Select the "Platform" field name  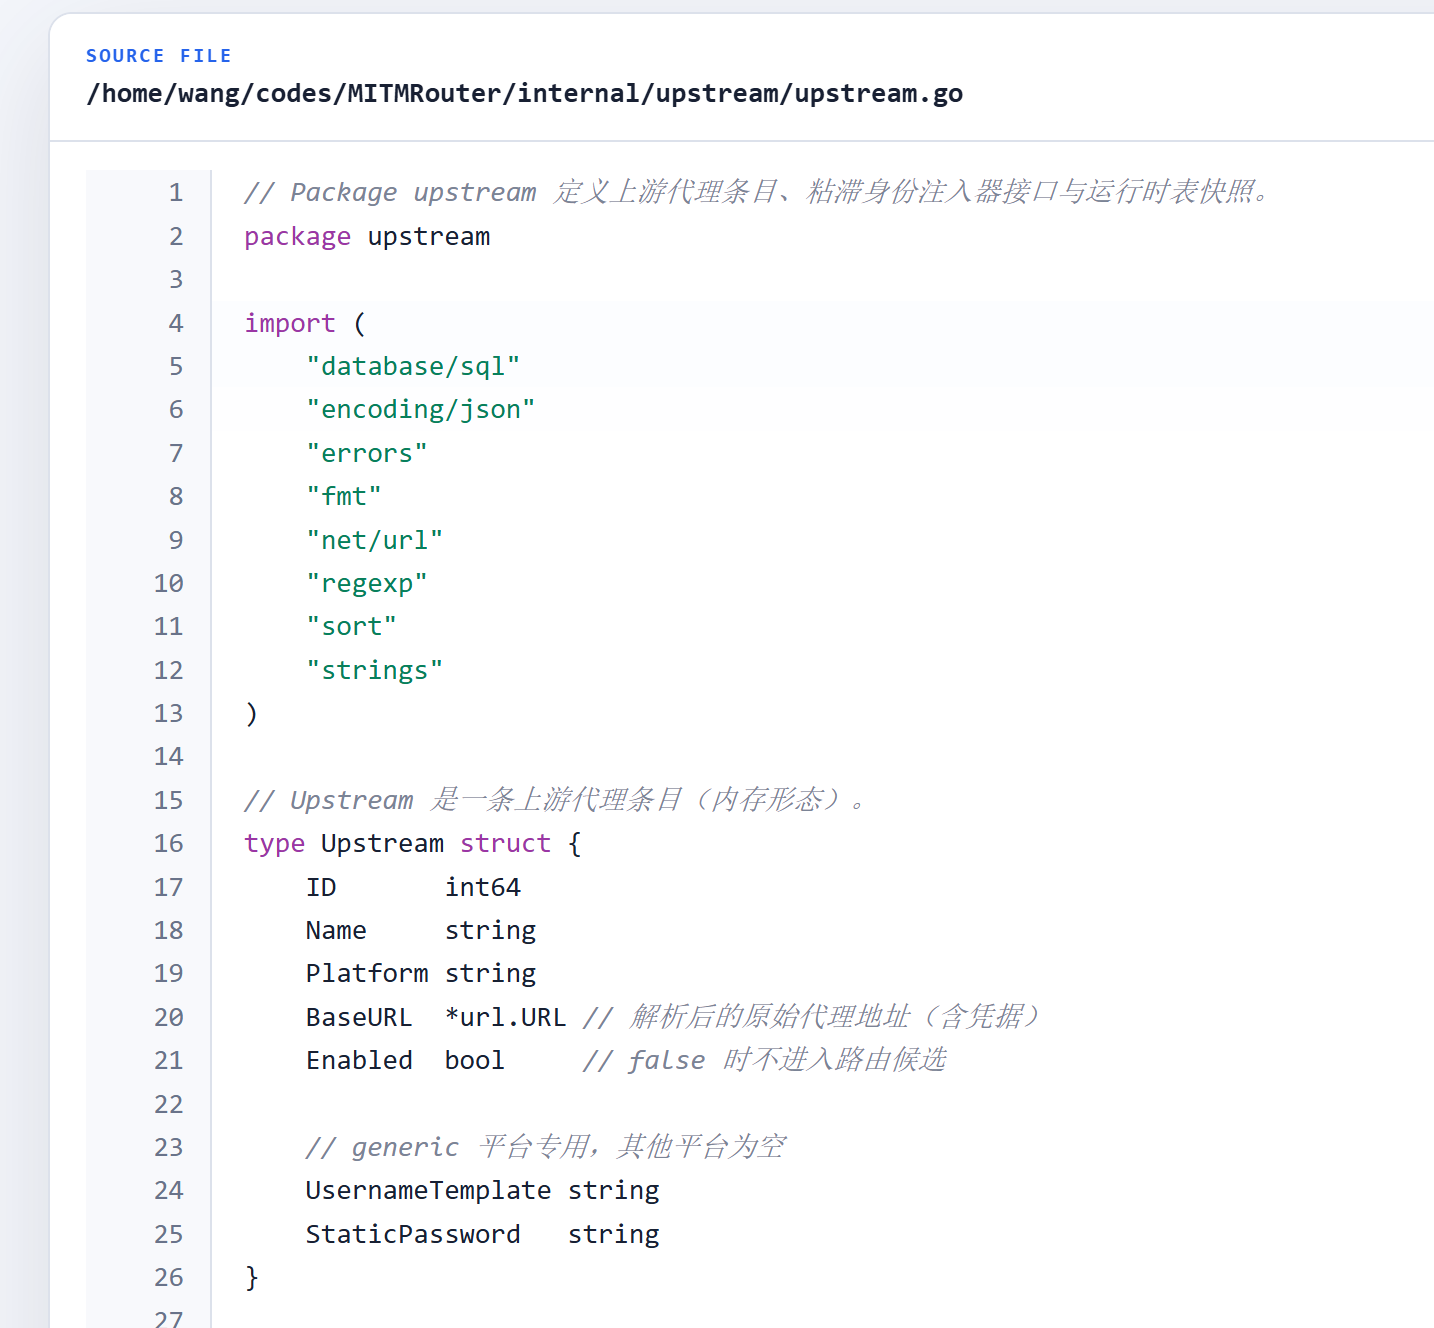367,973
